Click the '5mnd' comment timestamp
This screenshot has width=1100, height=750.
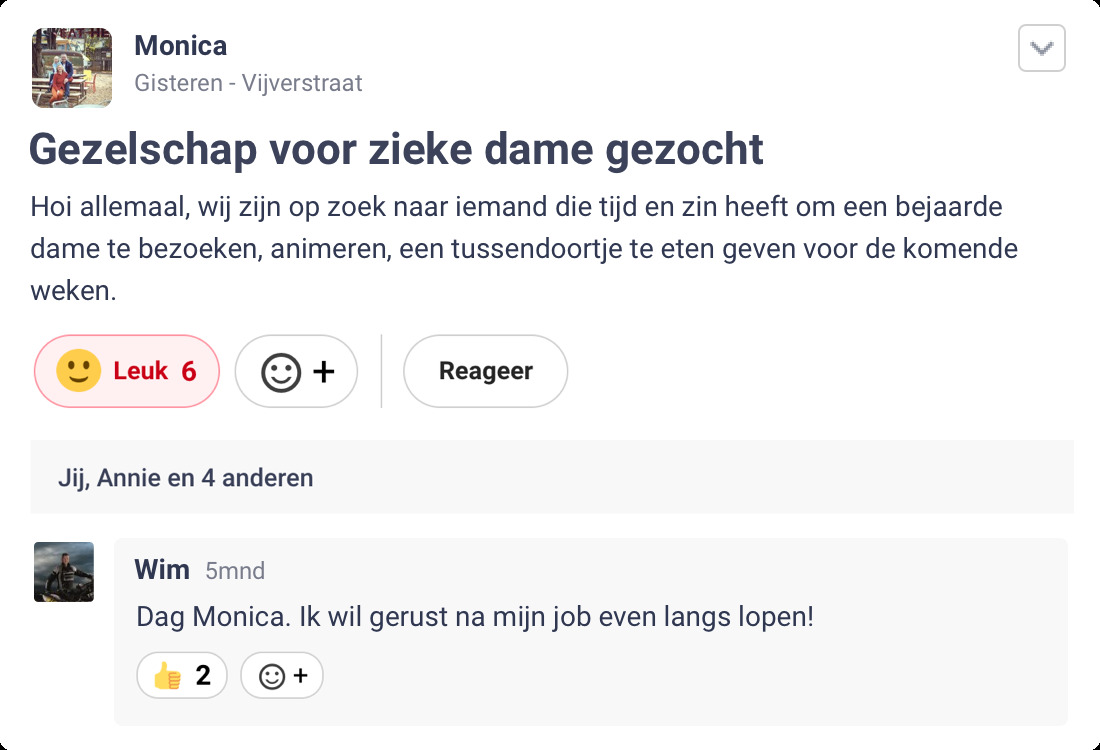pyautogui.click(x=235, y=571)
